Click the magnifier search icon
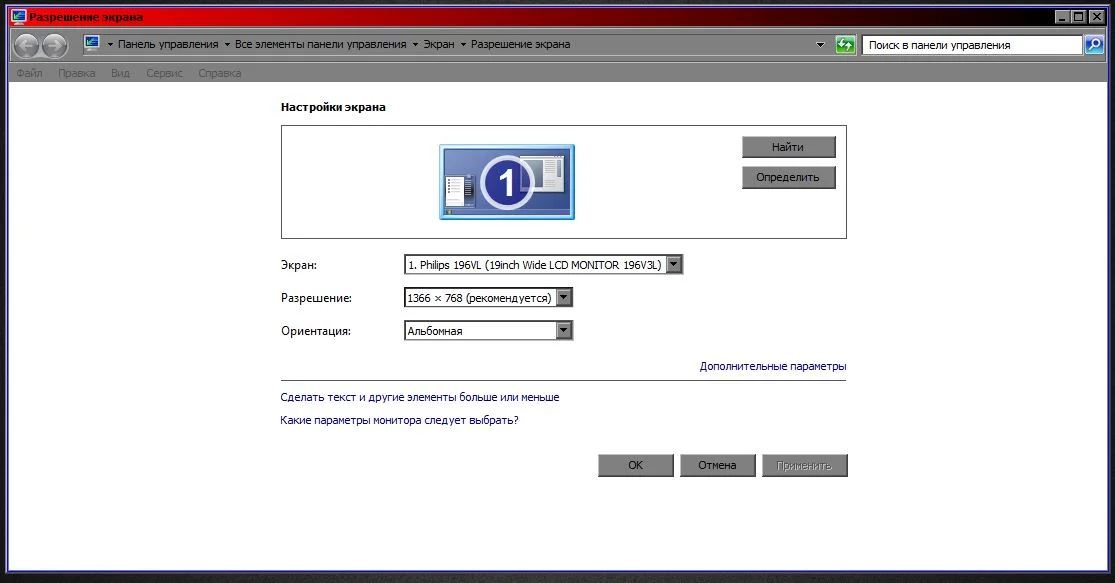This screenshot has width=1115, height=583. [x=1094, y=45]
